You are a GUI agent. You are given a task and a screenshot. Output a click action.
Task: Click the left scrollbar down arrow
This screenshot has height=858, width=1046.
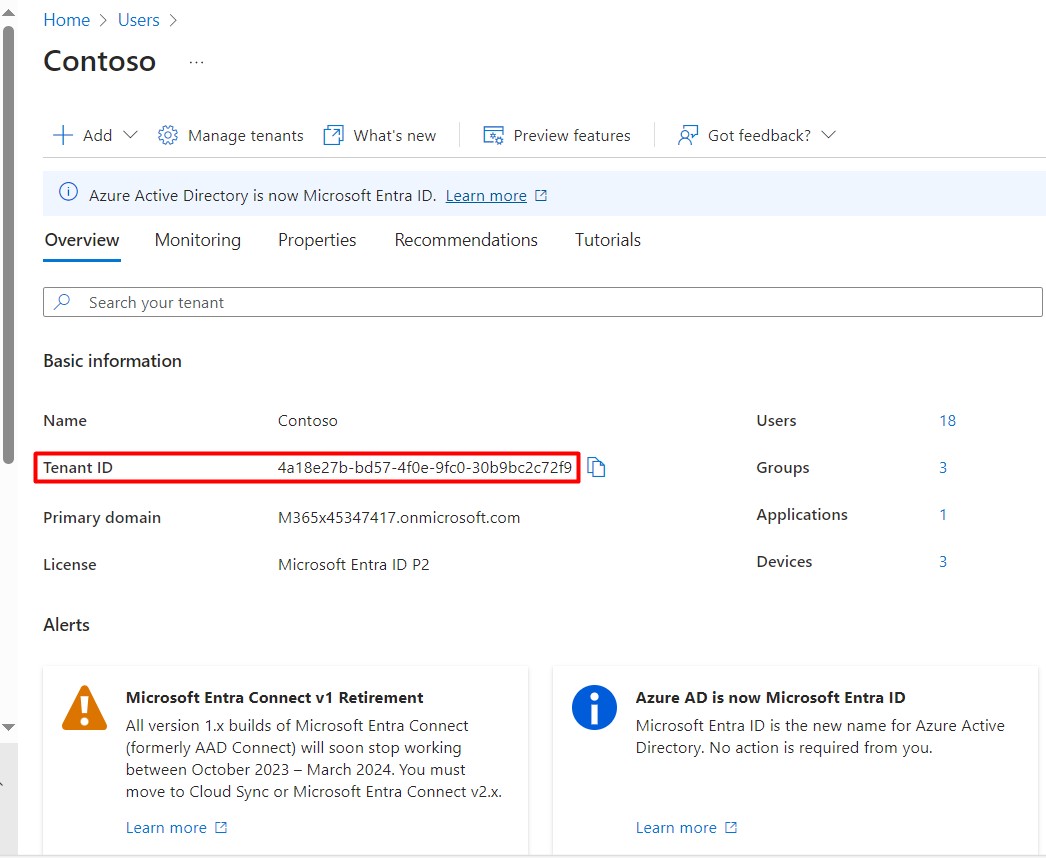[8, 727]
